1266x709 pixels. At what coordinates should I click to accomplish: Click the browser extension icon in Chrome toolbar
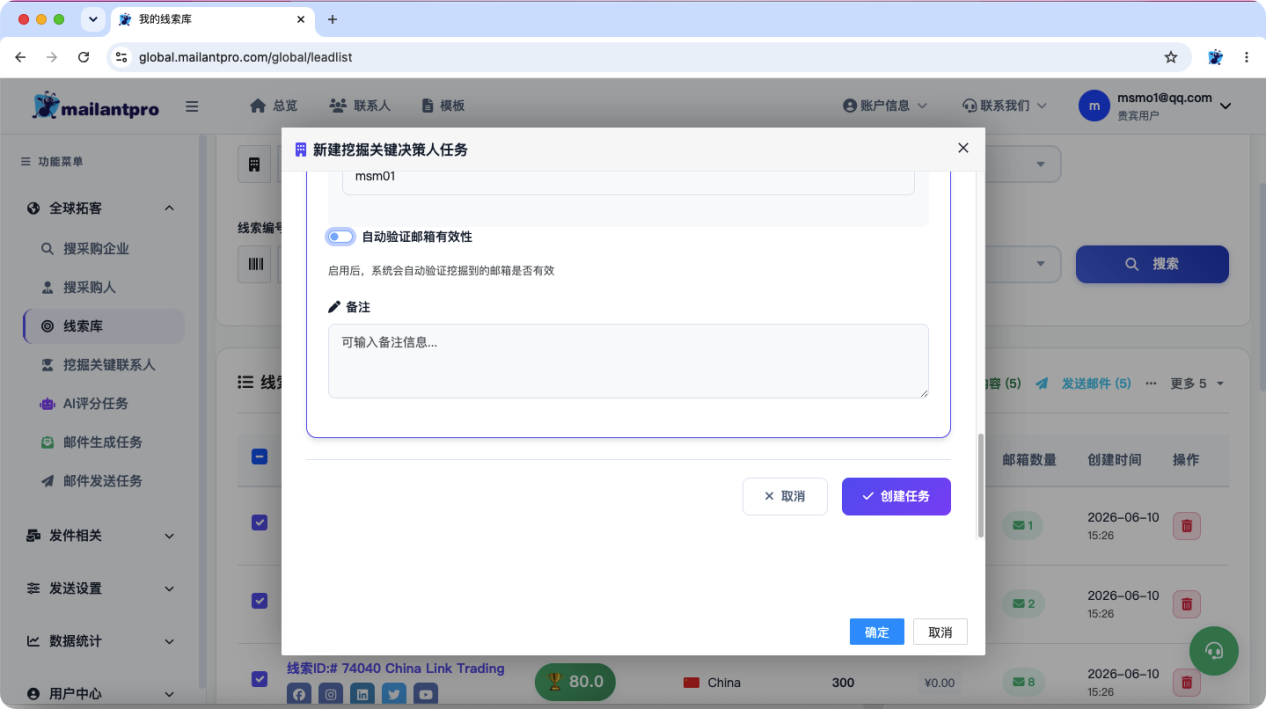[1215, 57]
